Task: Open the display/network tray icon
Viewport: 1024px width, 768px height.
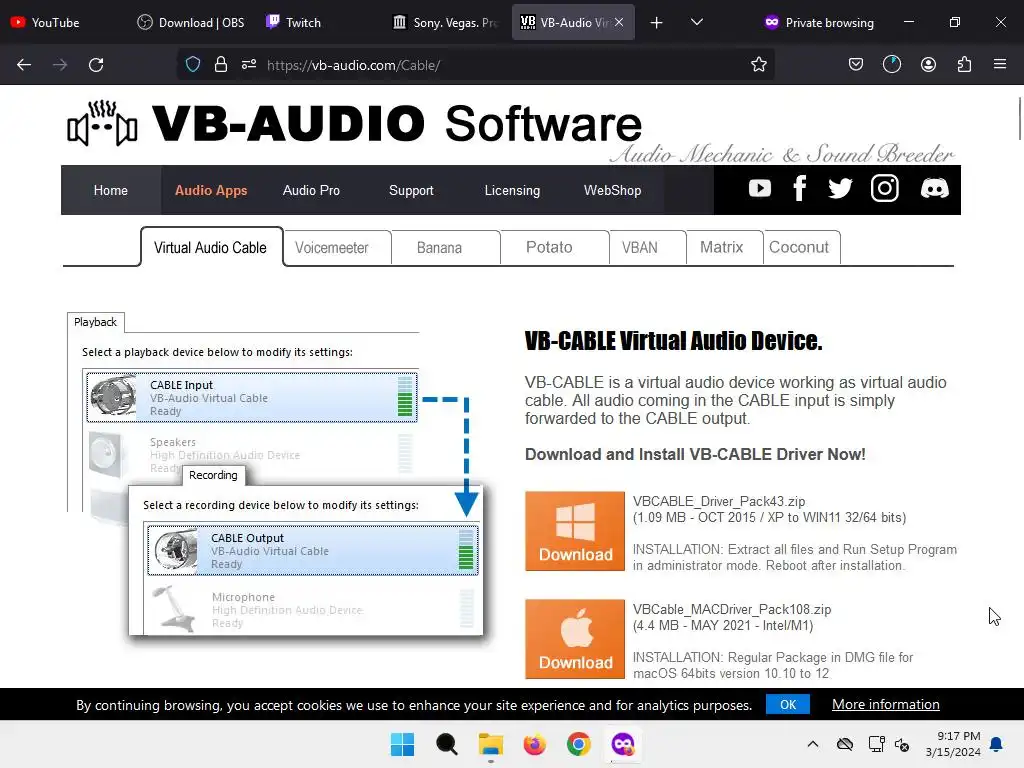Action: tap(876, 744)
